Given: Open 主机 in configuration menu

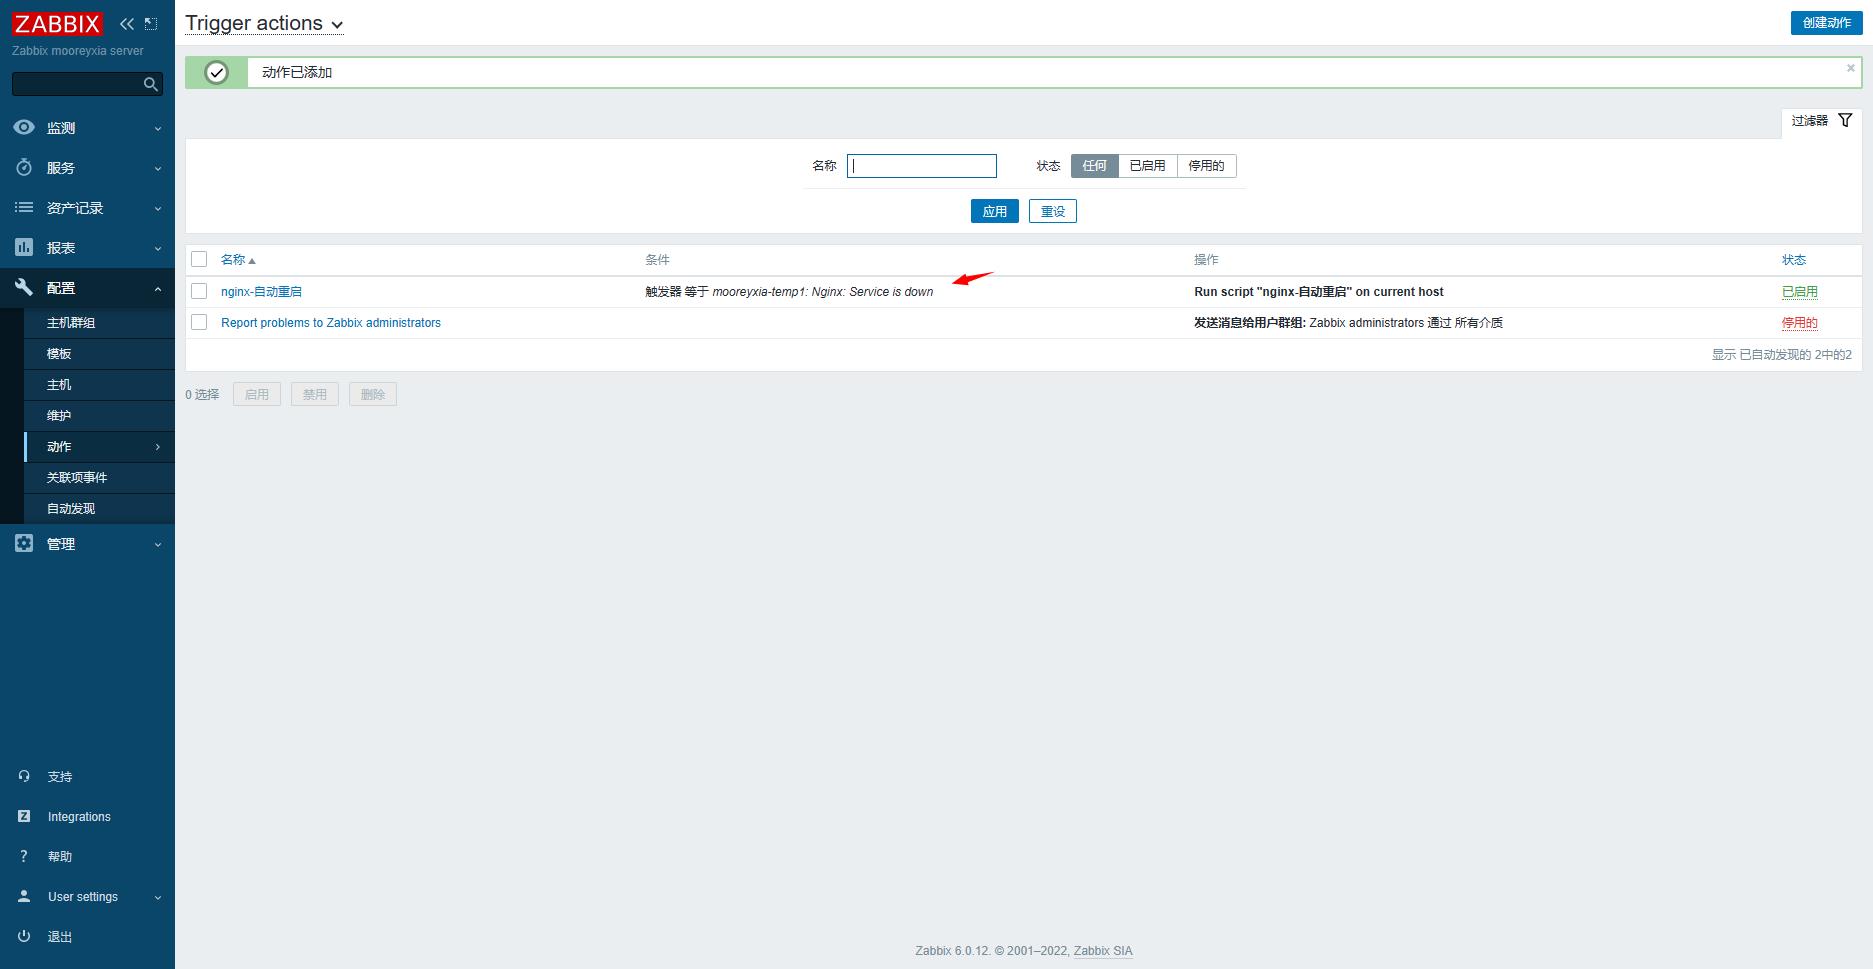Looking at the screenshot, I should click(99, 385).
